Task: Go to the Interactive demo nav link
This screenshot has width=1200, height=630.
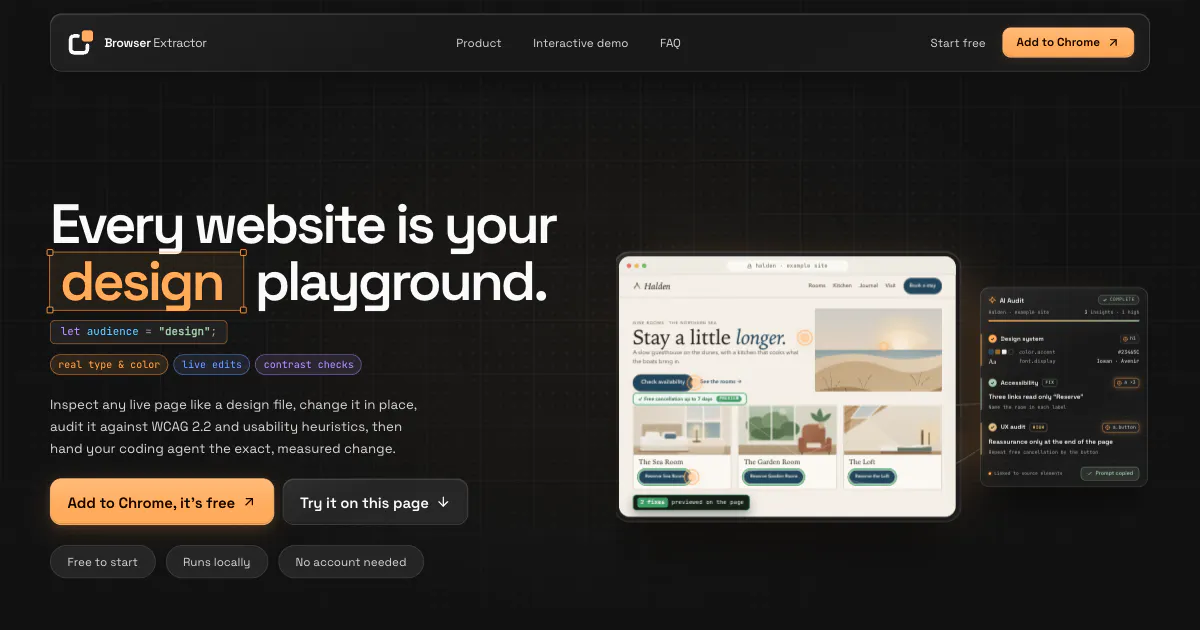Action: tap(581, 43)
